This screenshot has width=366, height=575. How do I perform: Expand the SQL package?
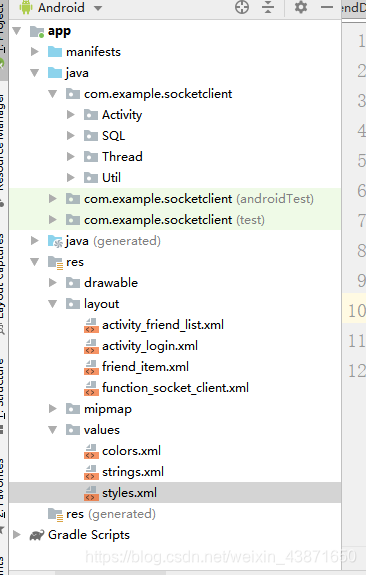[71, 136]
